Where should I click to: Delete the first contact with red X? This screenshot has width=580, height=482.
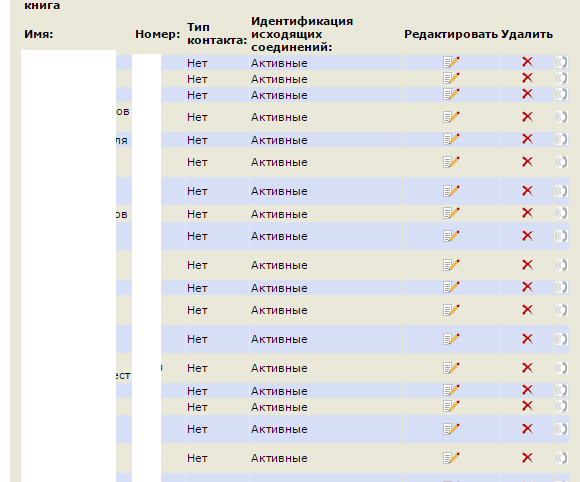527,62
